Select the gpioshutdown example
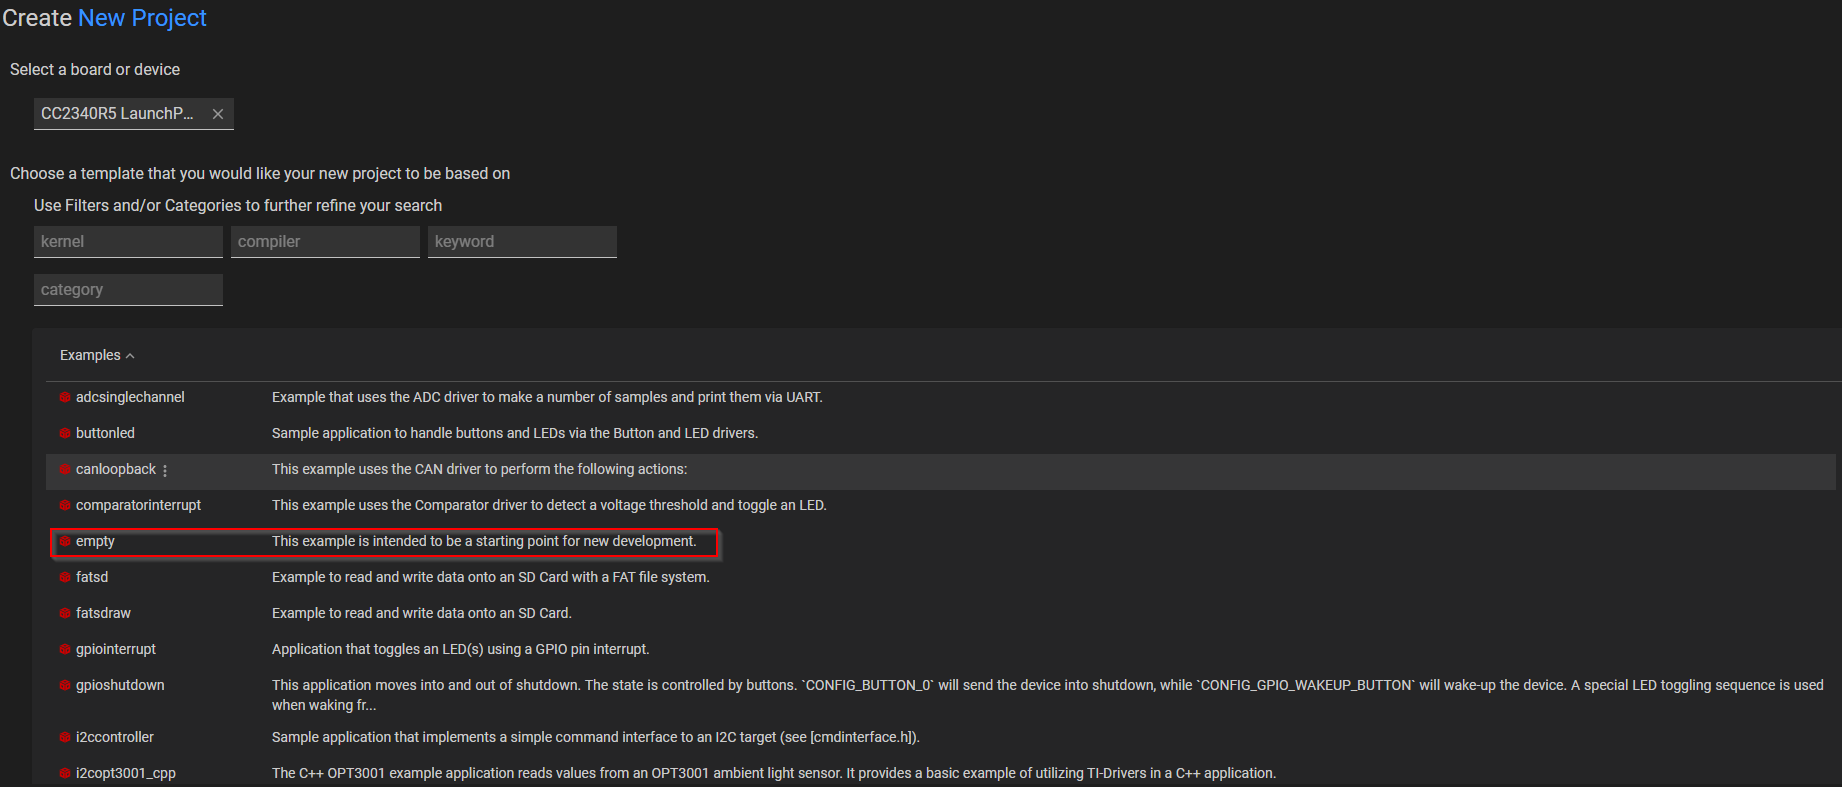1842x787 pixels. [x=120, y=685]
